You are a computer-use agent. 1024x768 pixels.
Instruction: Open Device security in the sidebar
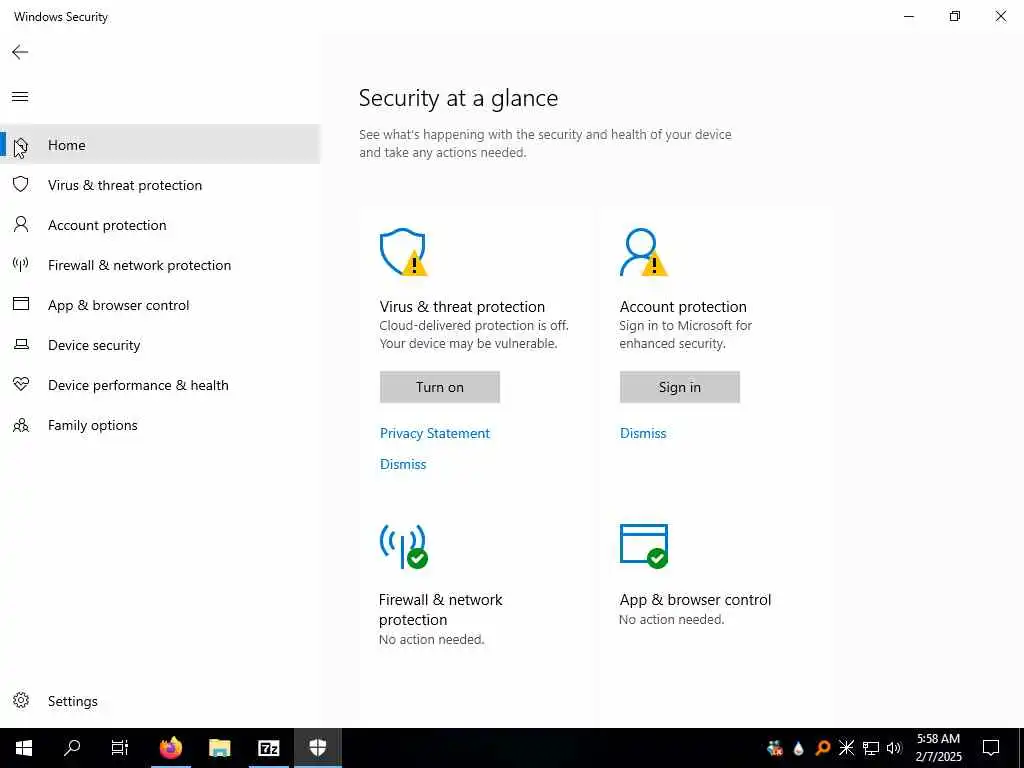160,345
